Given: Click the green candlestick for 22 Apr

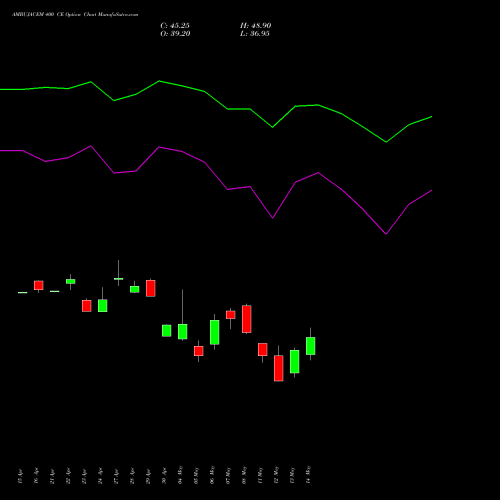Looking at the screenshot, I should pyautogui.click(x=71, y=281).
